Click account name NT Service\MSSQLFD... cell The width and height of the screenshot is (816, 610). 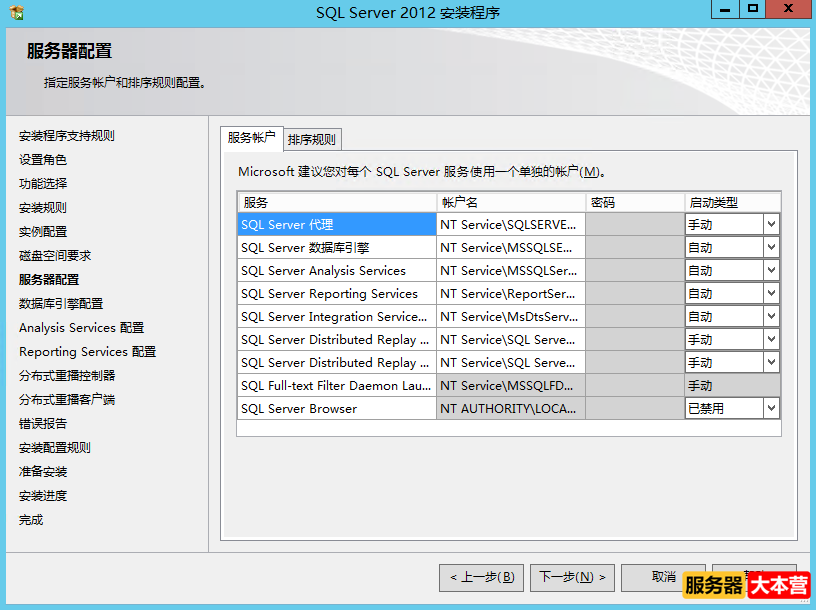click(511, 385)
